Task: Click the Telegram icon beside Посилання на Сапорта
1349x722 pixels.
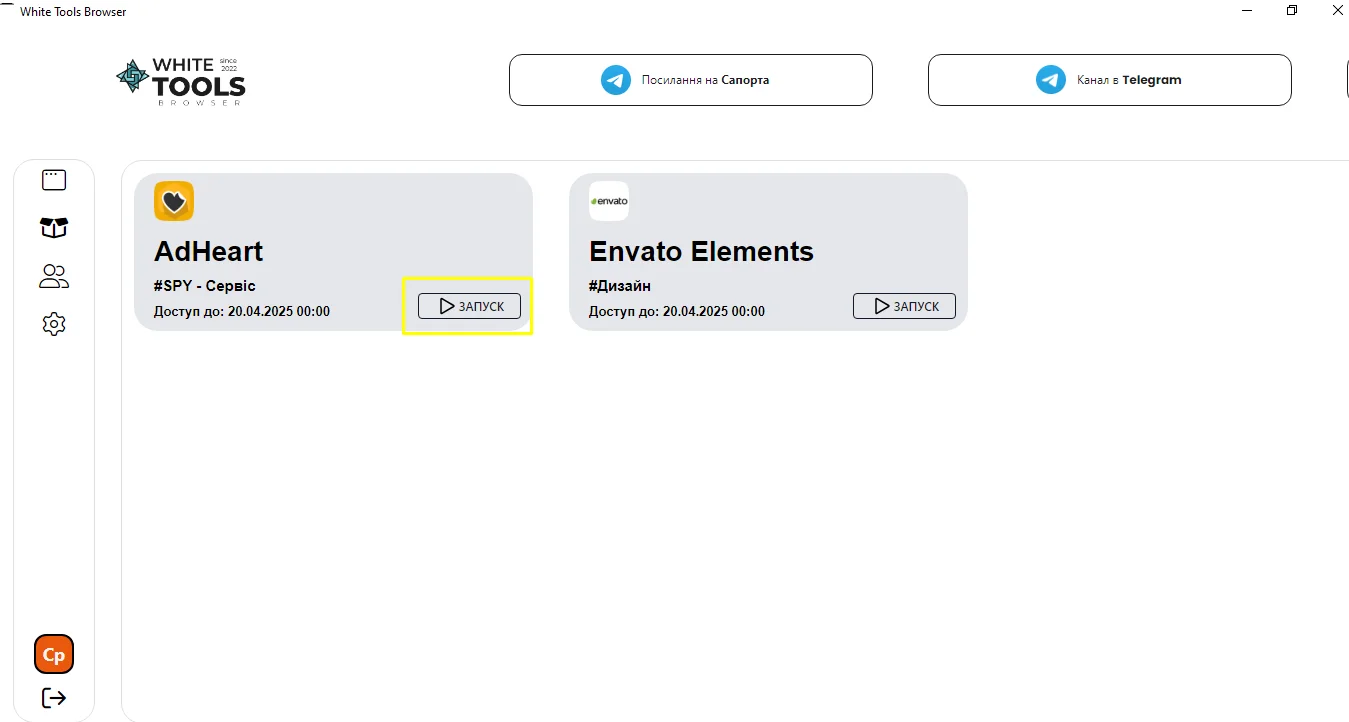Action: (x=616, y=80)
